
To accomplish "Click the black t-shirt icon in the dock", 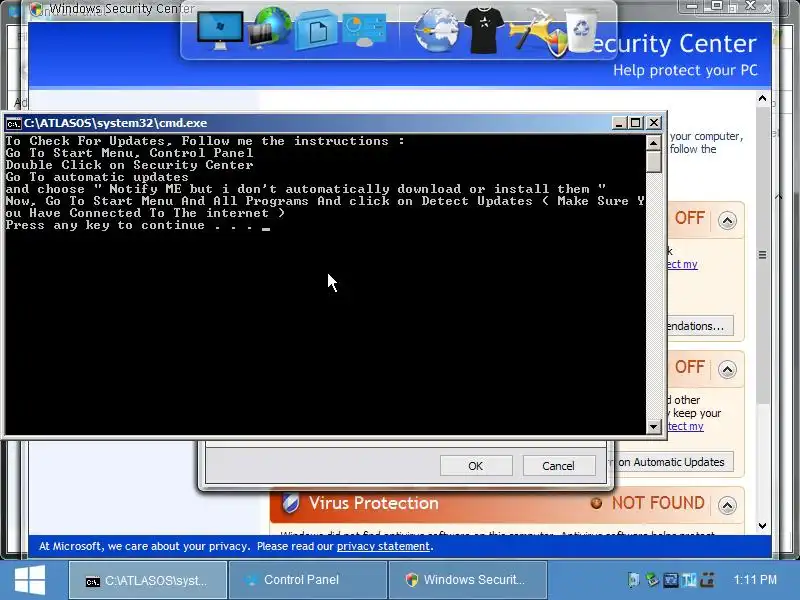I will click(x=484, y=30).
